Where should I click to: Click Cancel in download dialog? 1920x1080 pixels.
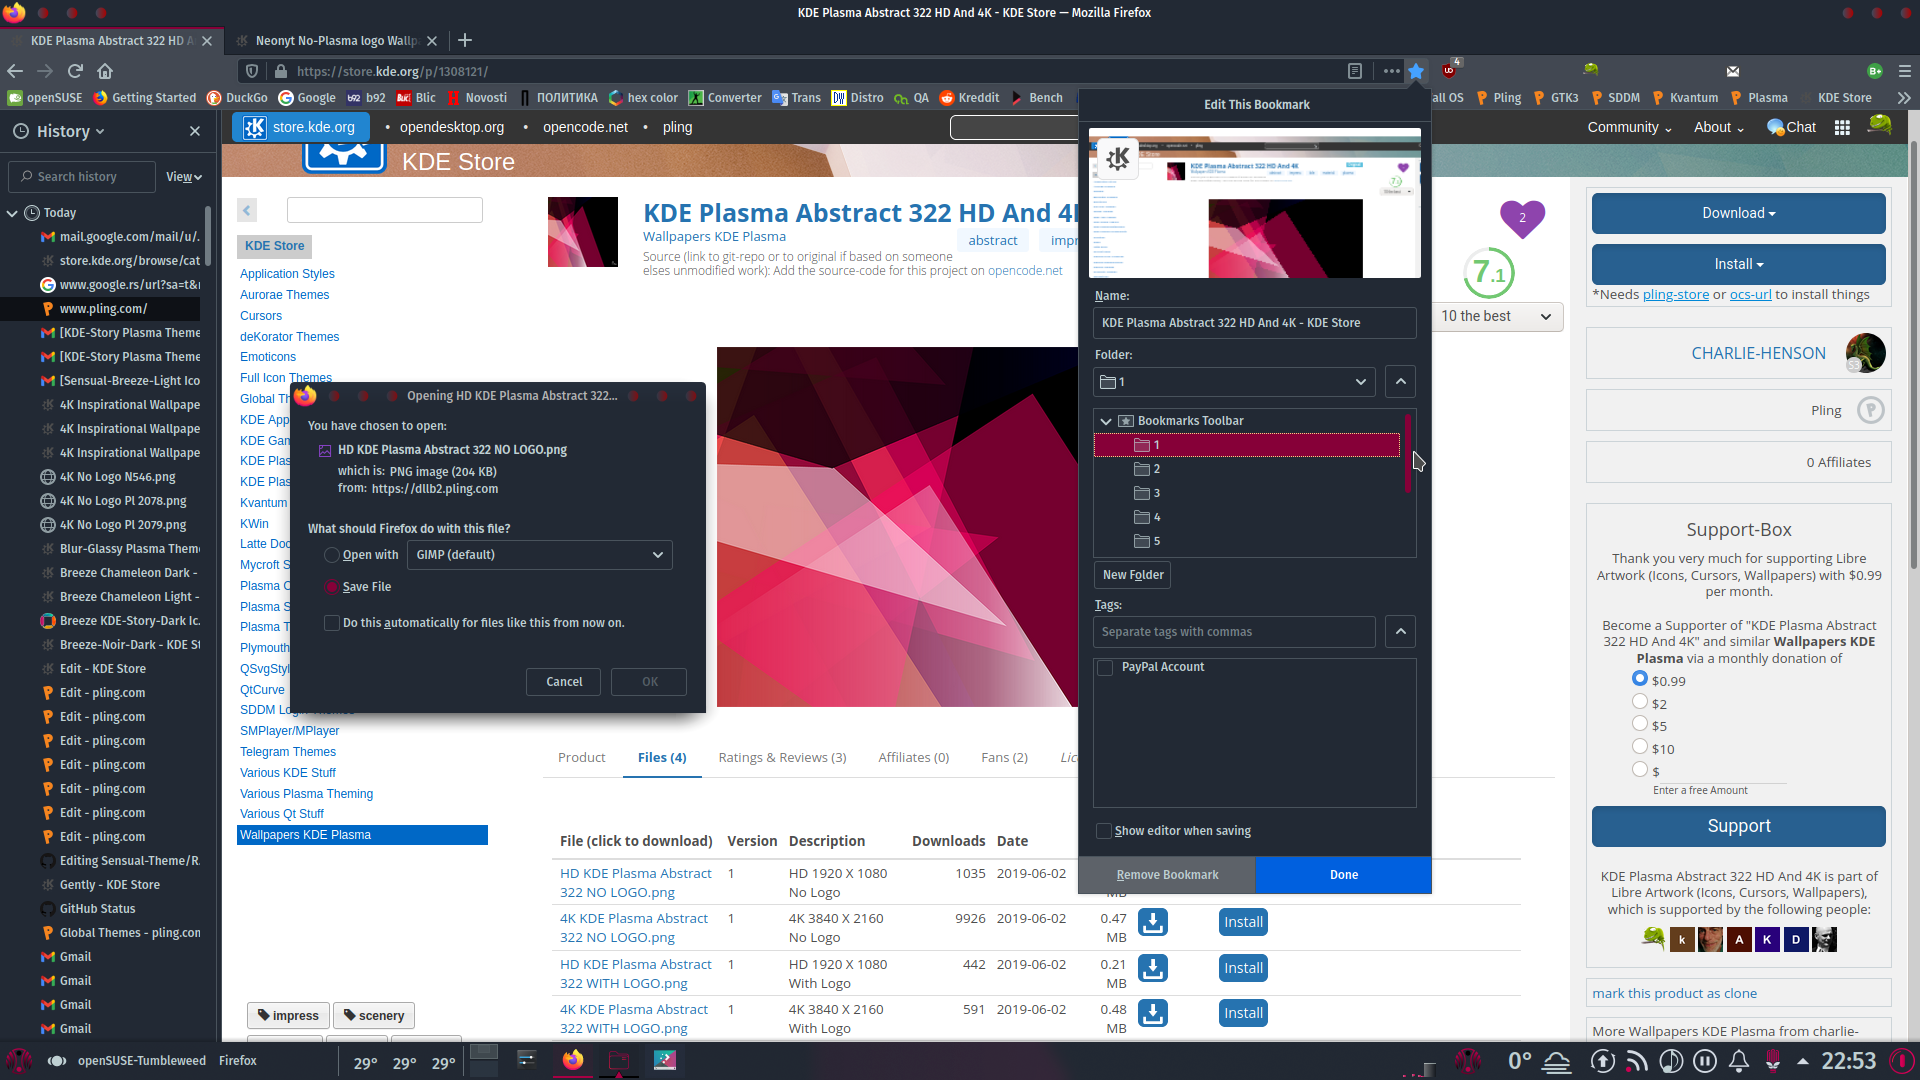coord(564,682)
